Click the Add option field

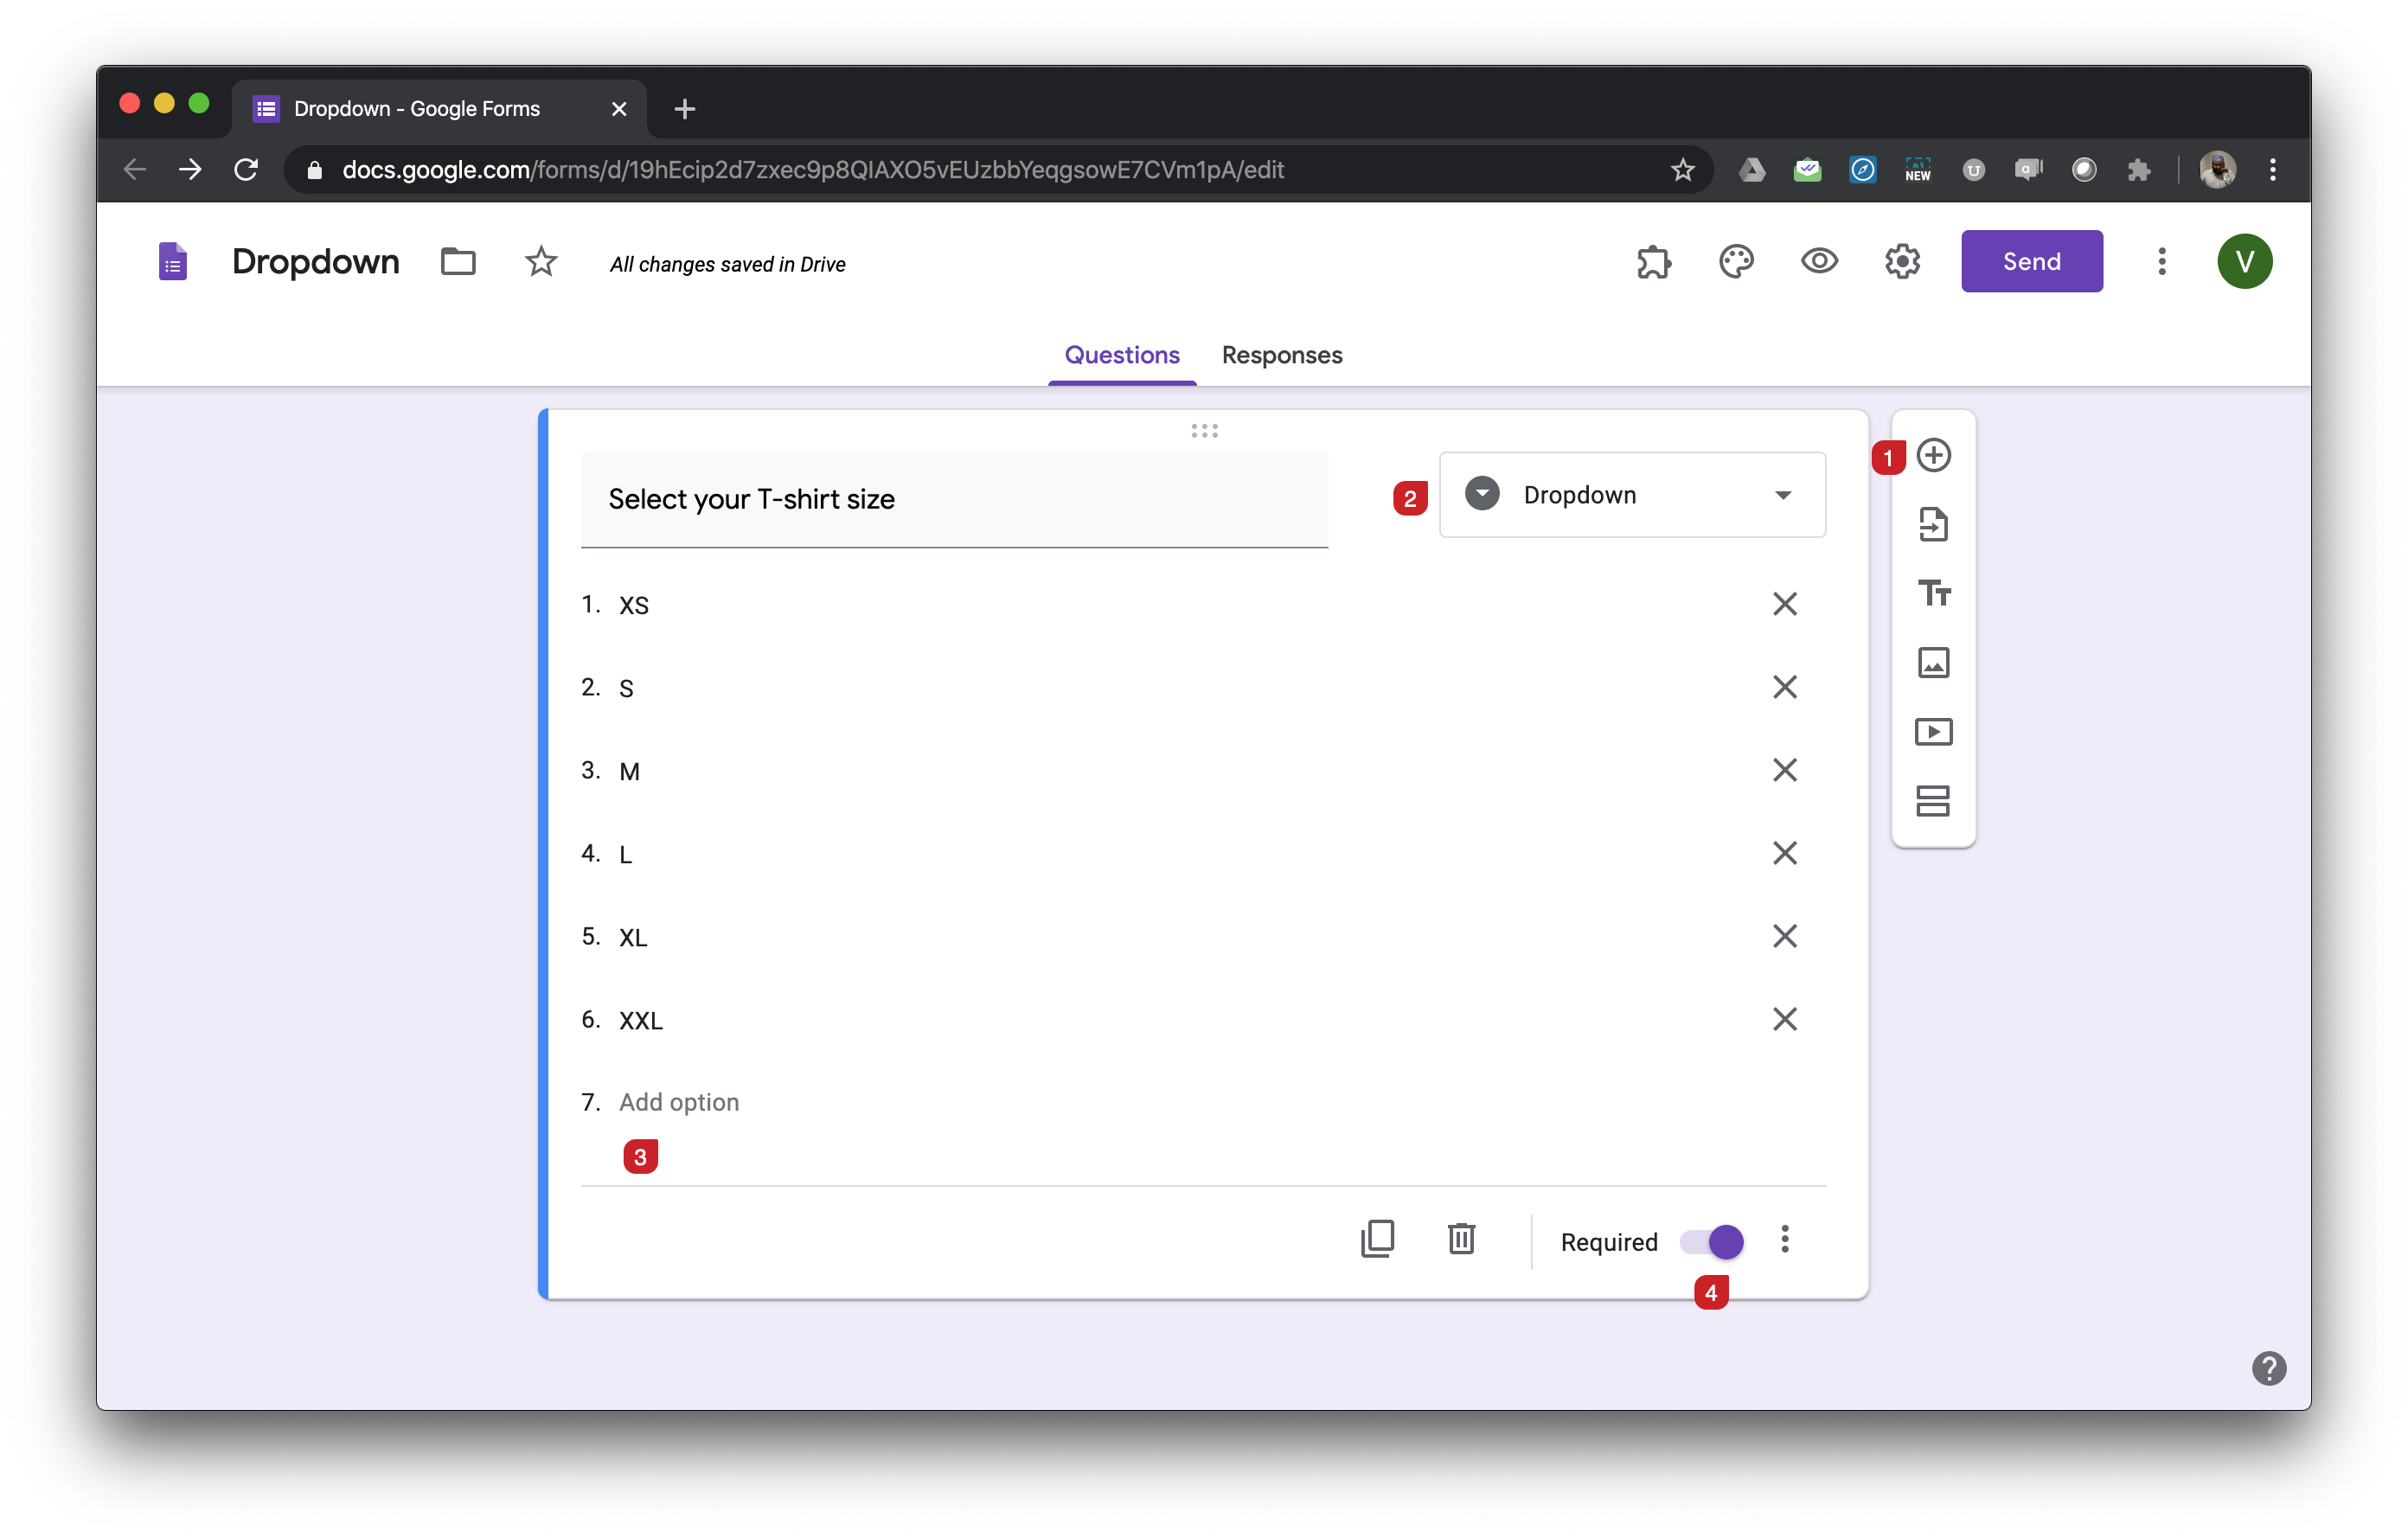(x=679, y=1102)
